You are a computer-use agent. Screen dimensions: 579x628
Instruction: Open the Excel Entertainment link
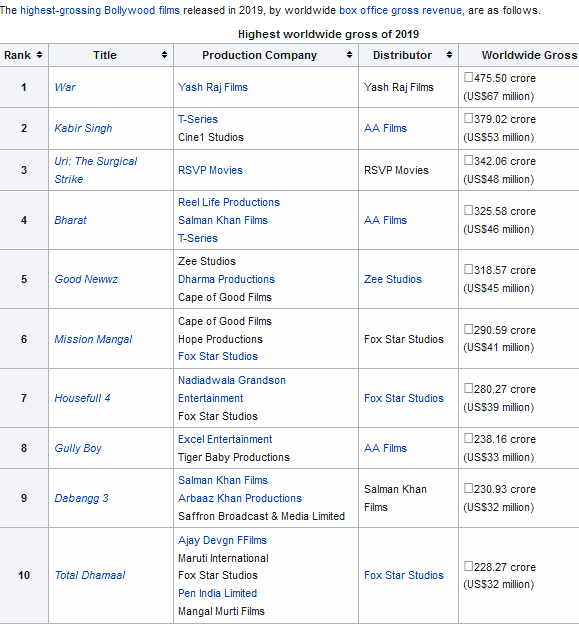click(x=225, y=439)
